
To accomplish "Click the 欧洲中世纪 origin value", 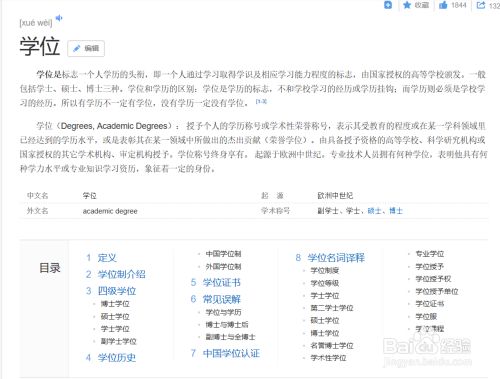I will [x=335, y=195].
